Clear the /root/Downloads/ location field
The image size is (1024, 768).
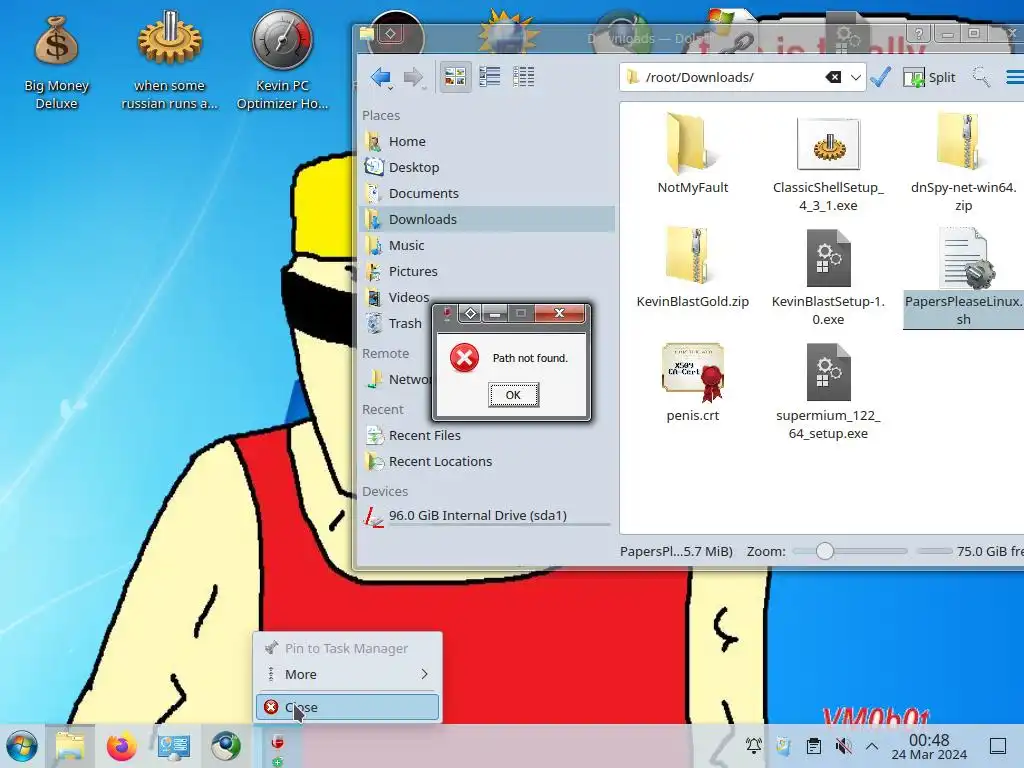833,77
